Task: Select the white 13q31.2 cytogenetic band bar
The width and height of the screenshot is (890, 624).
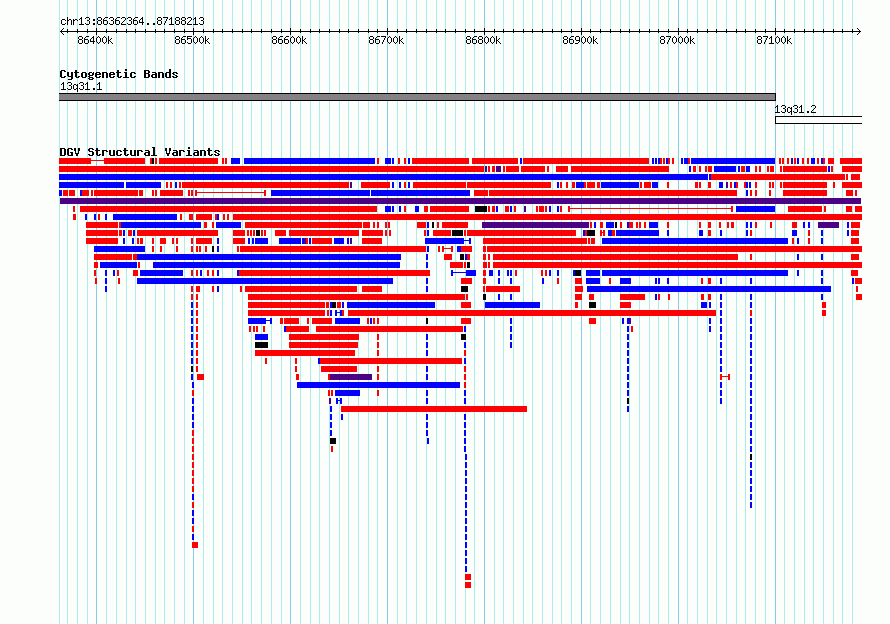Action: pos(818,120)
